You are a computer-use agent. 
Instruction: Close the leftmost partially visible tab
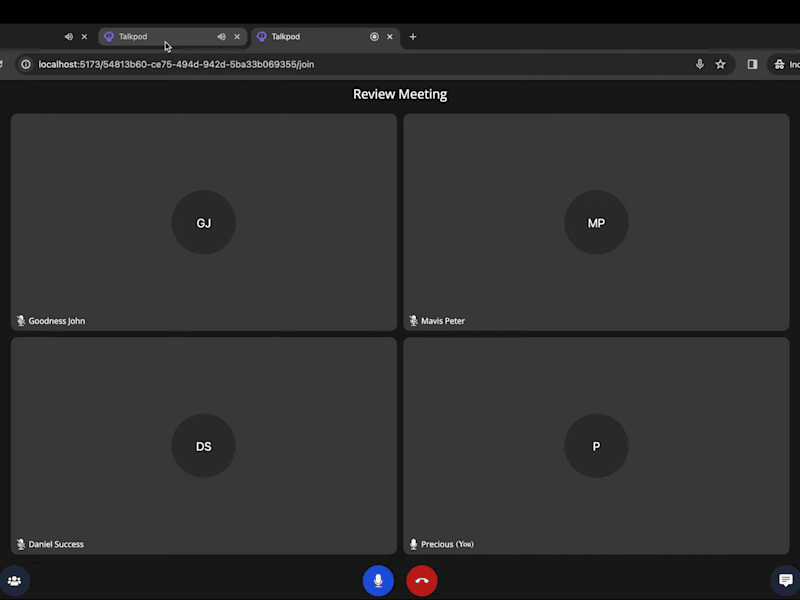(x=84, y=37)
